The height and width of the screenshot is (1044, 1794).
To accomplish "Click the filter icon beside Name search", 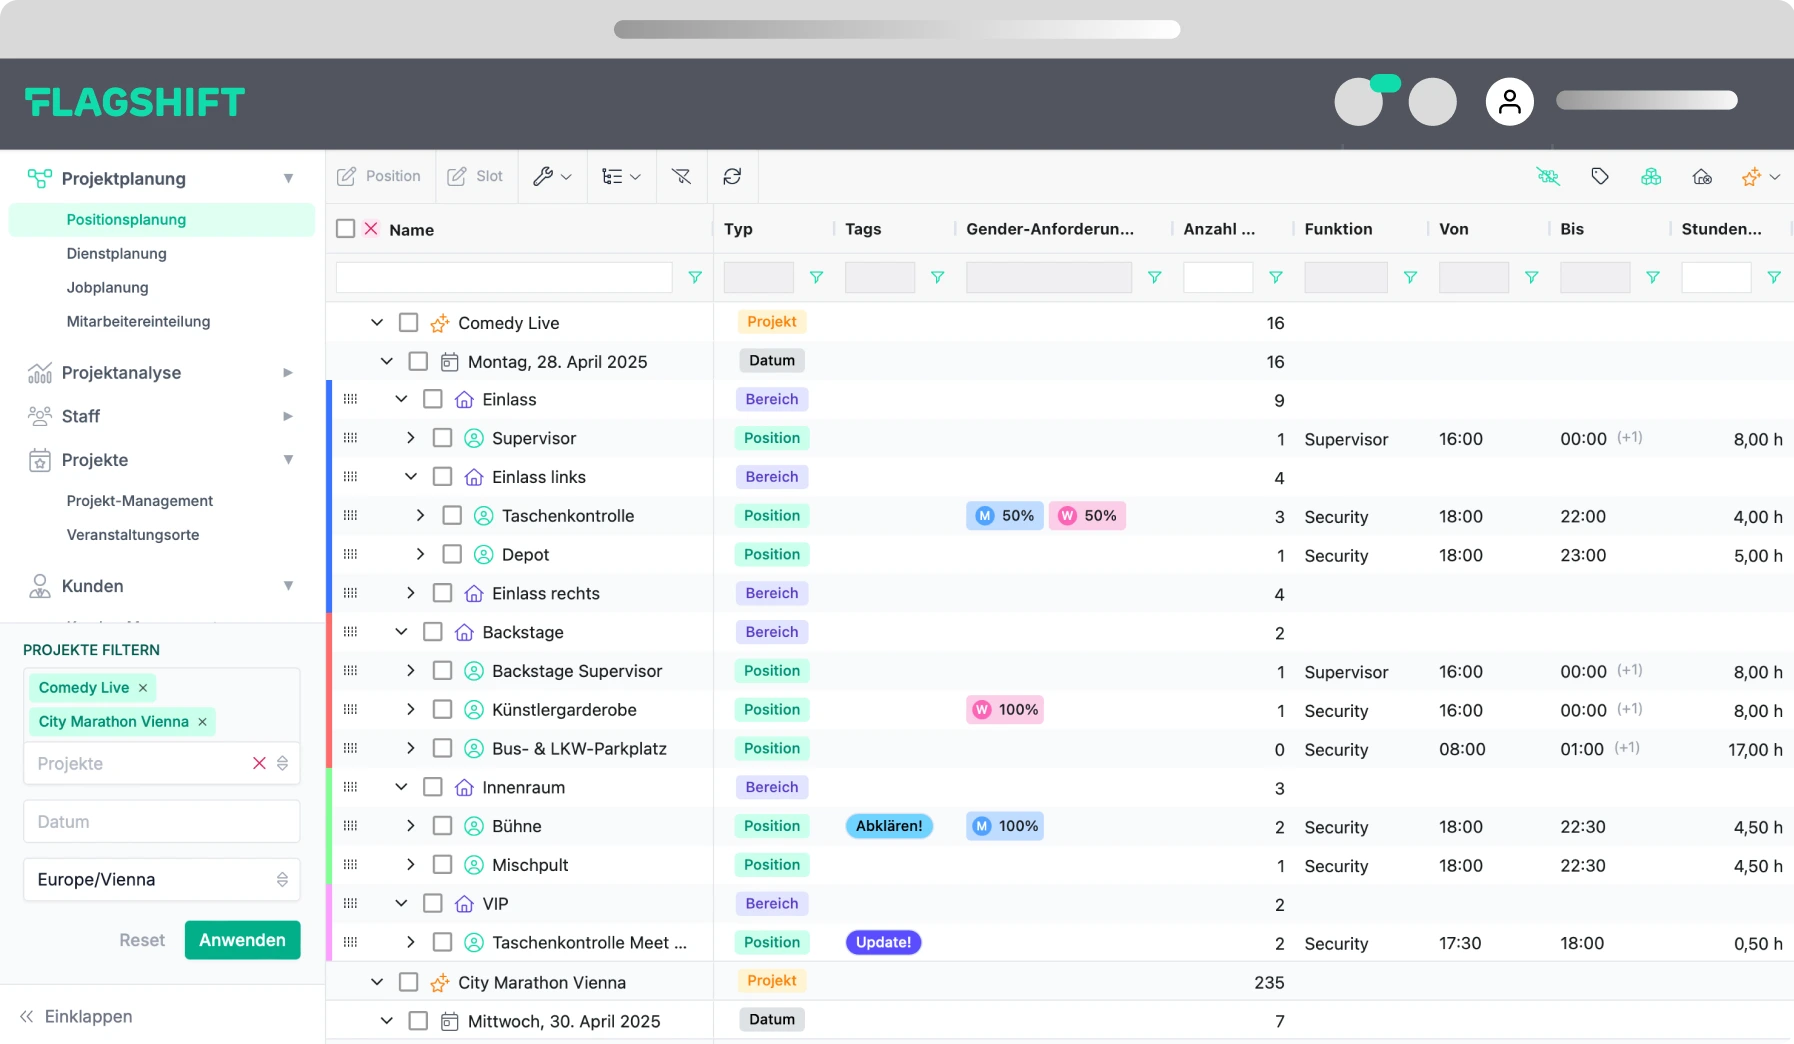I will pyautogui.click(x=695, y=277).
